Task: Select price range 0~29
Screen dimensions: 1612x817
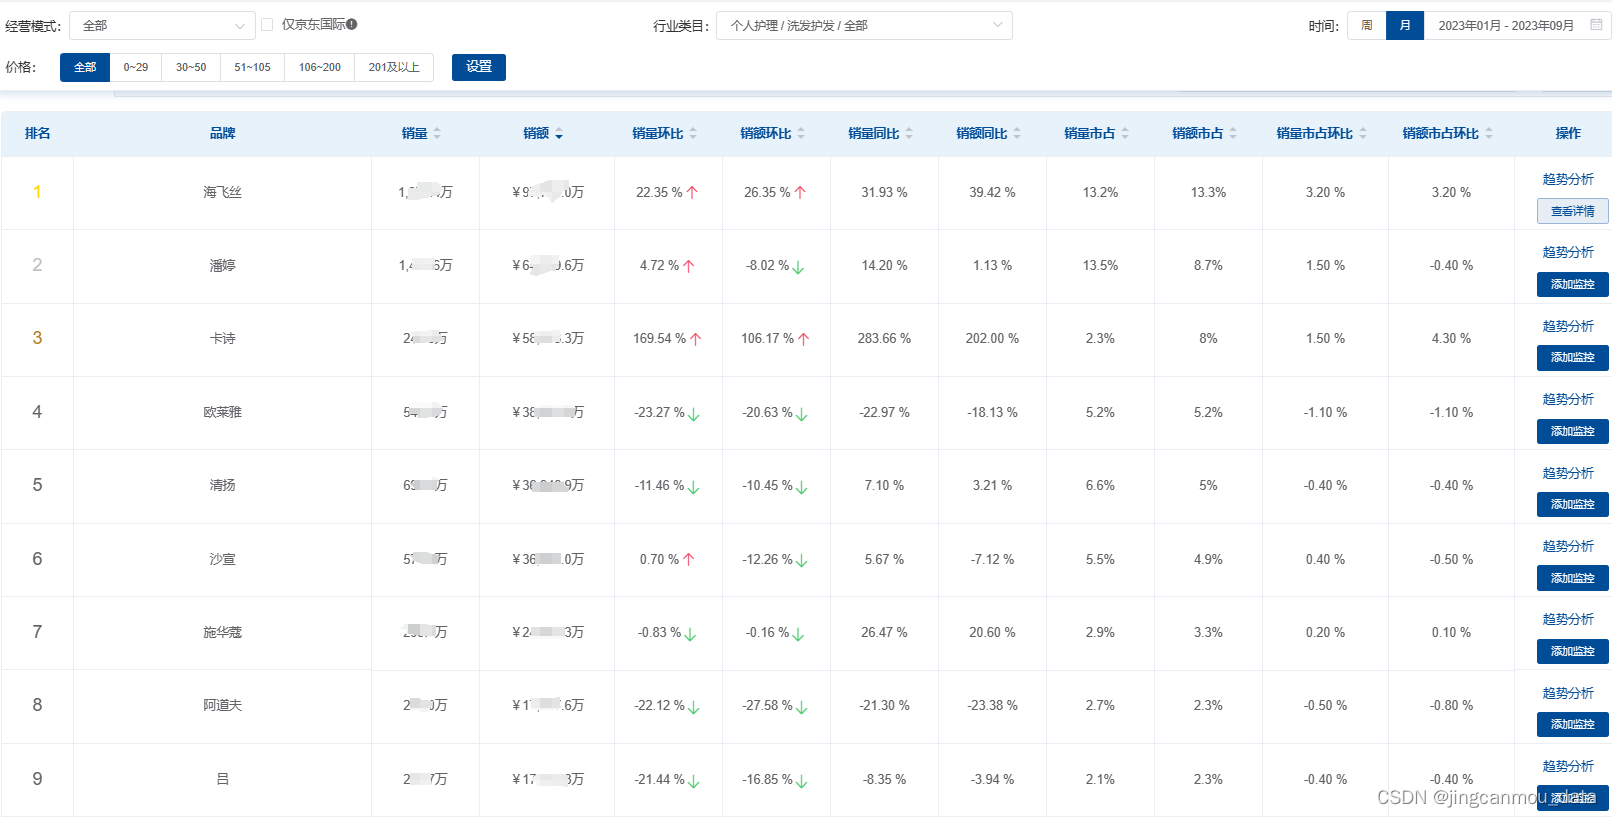Action: click(x=136, y=67)
